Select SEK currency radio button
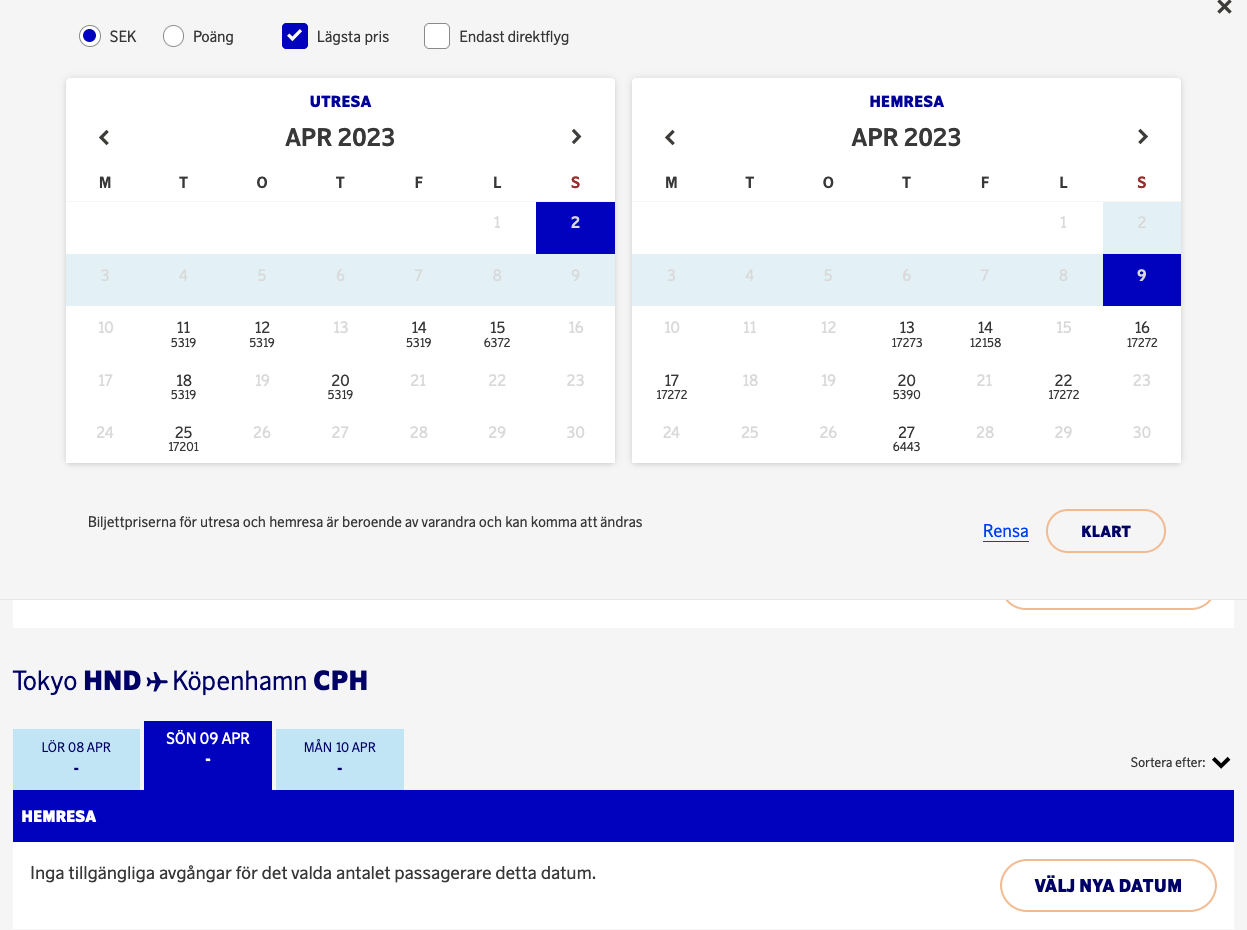1247x930 pixels. tap(90, 37)
